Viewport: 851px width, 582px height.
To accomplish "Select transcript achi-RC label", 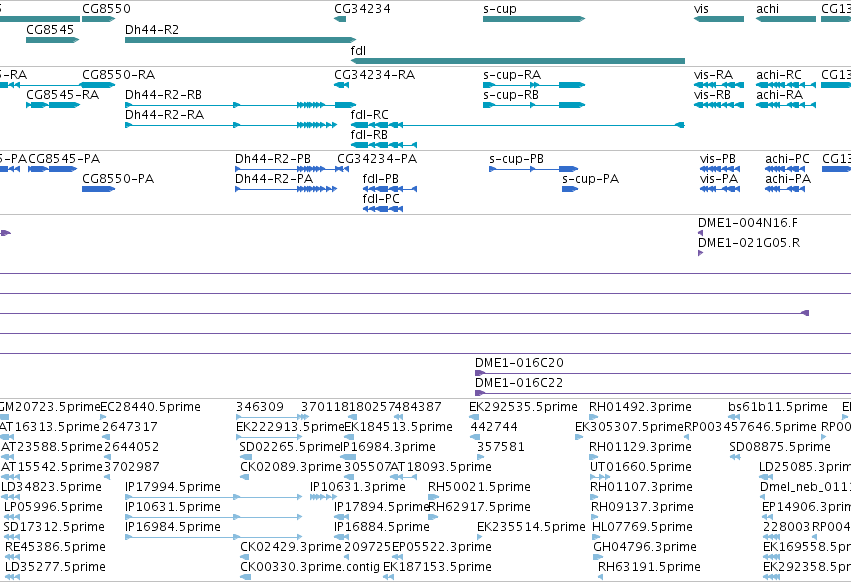I will 779,75.
